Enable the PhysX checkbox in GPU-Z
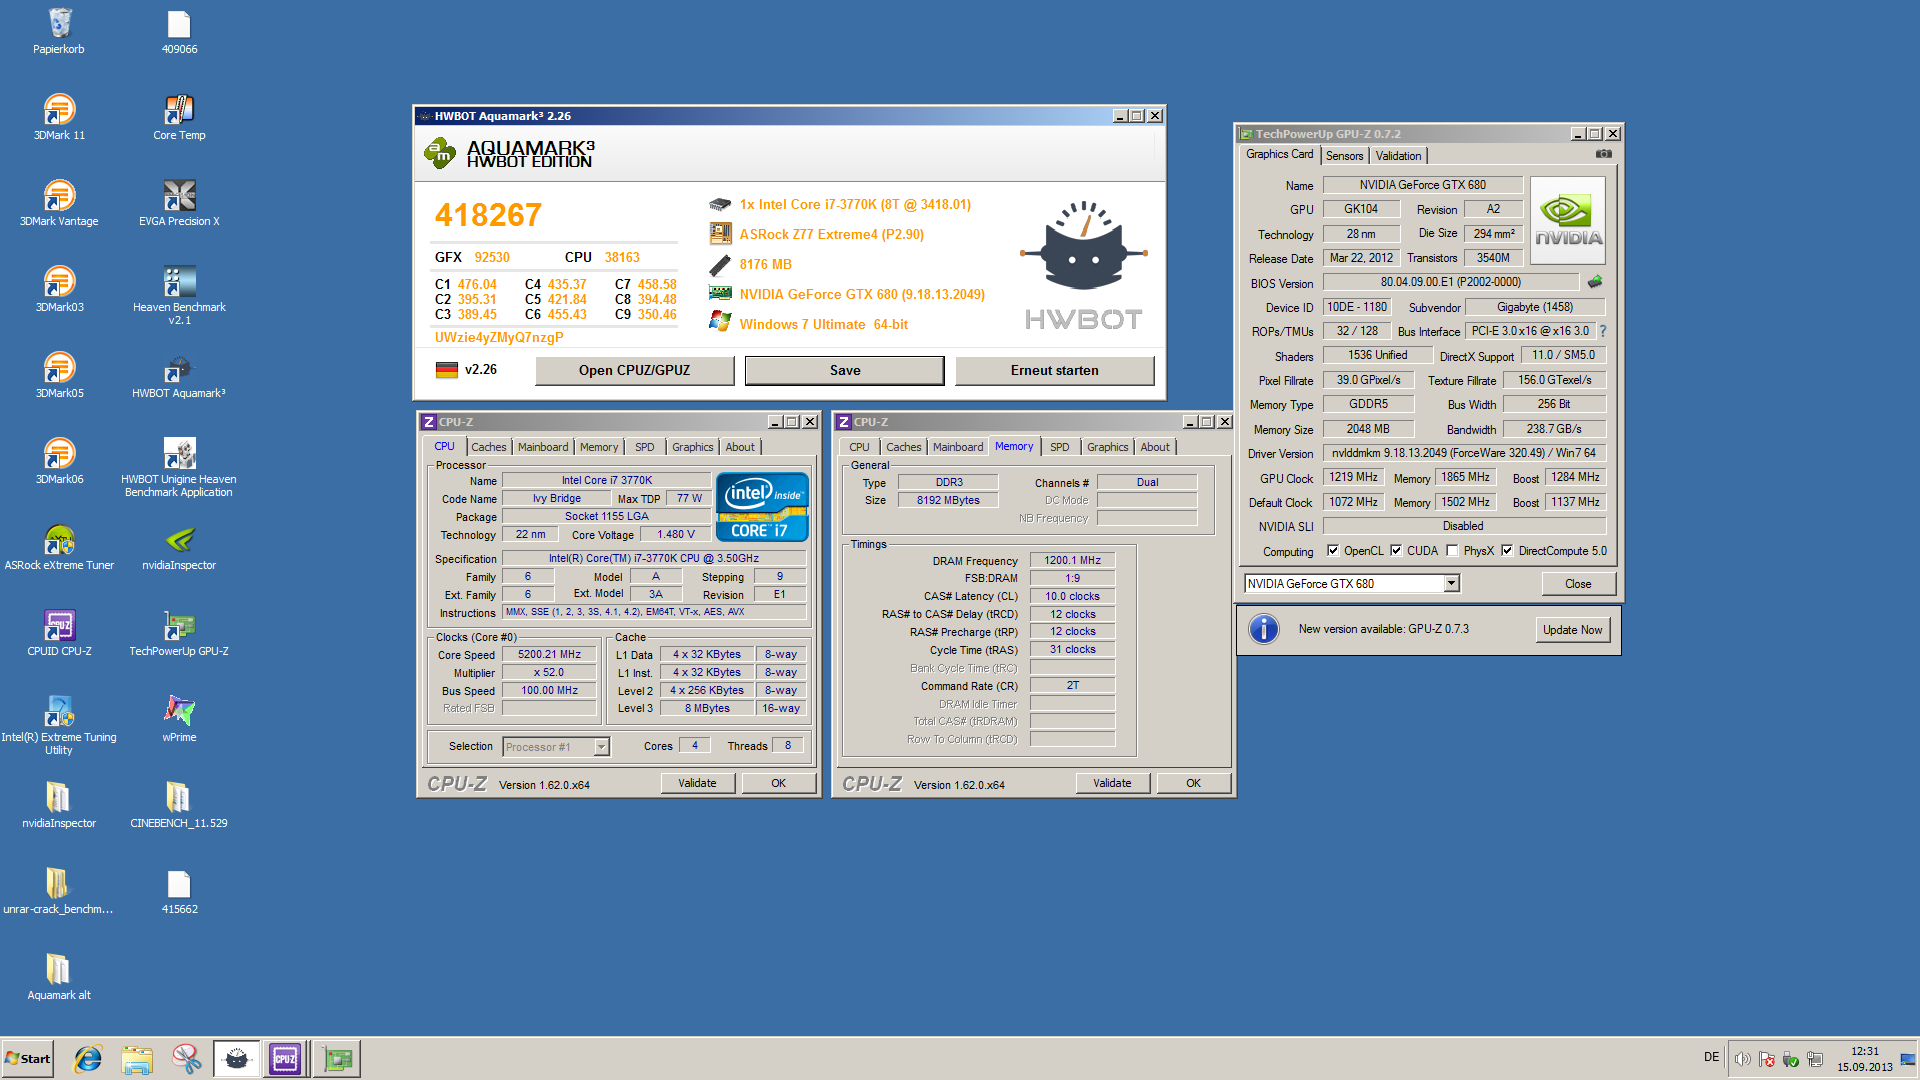1920x1080 pixels. pyautogui.click(x=1452, y=551)
